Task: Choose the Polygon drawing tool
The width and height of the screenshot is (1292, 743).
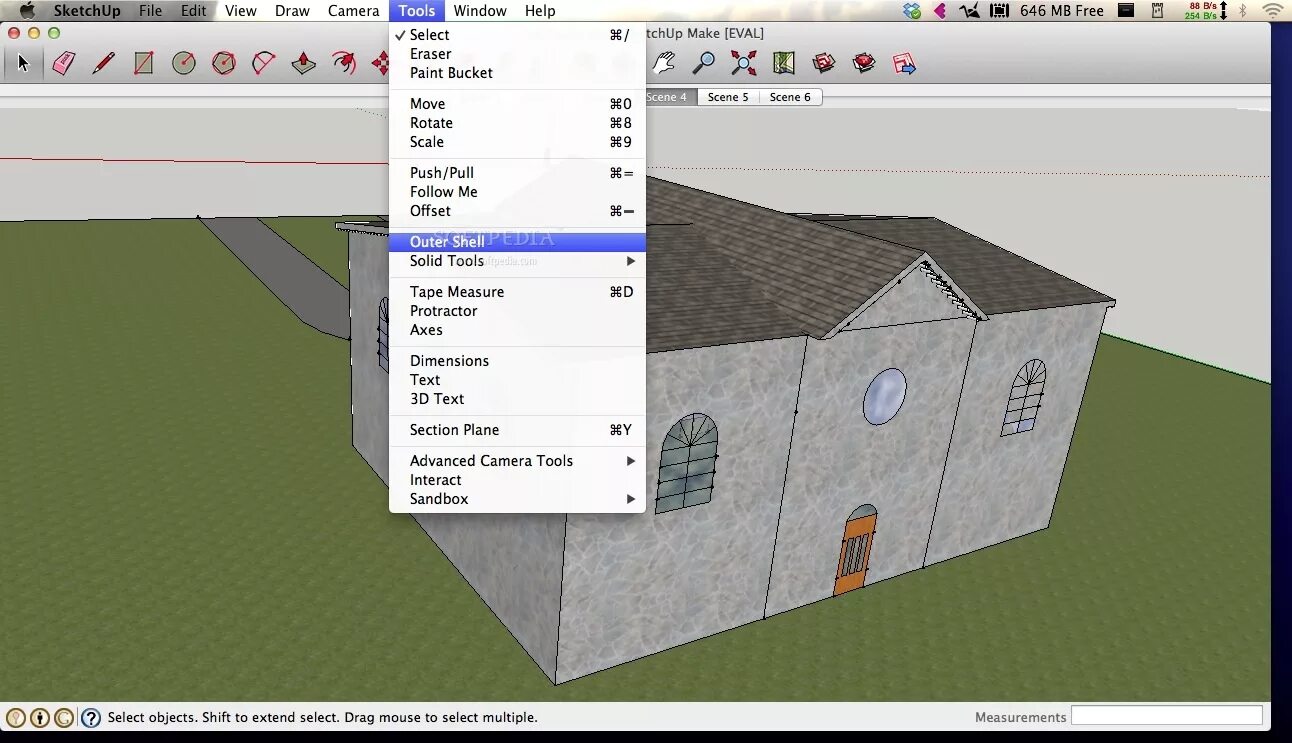Action: [x=223, y=64]
